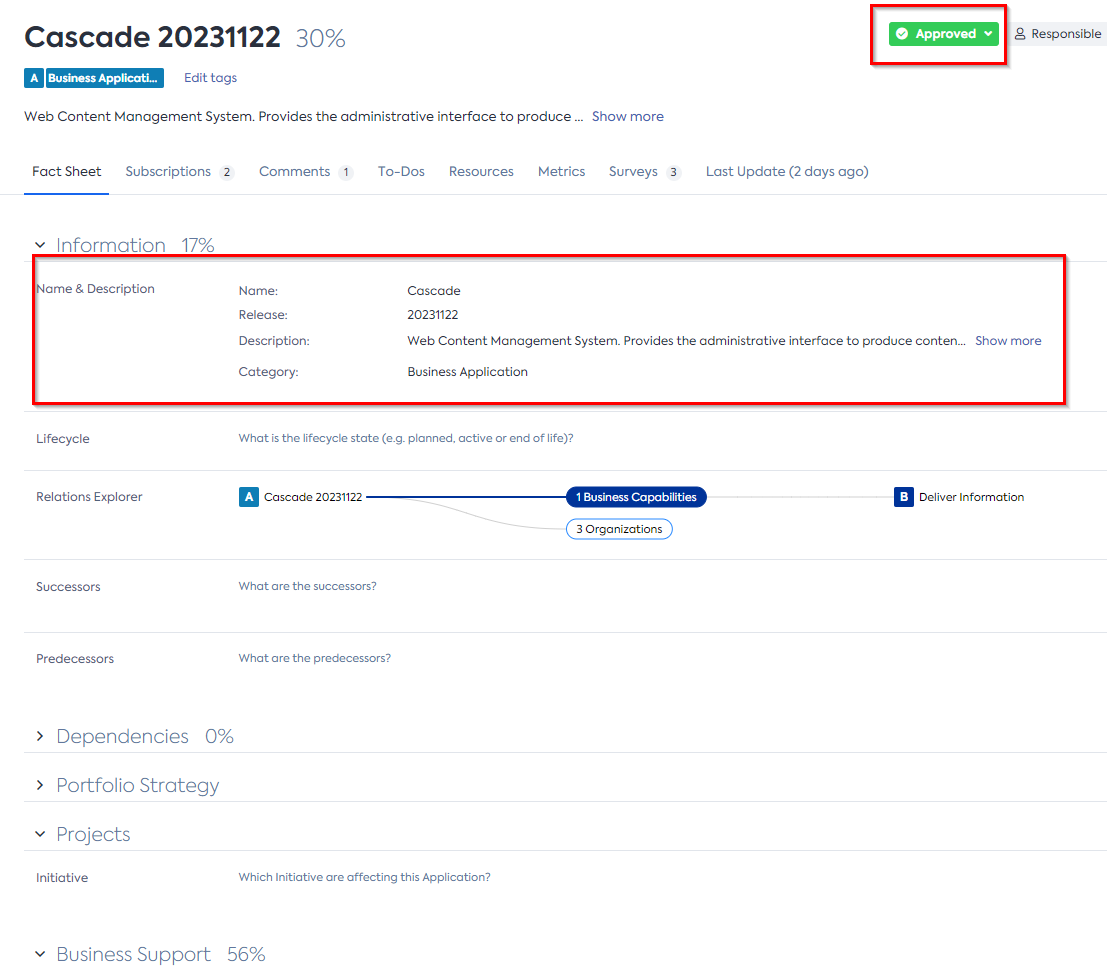1107x968 pixels.
Task: Expand the Dependencies section
Action: [40, 736]
